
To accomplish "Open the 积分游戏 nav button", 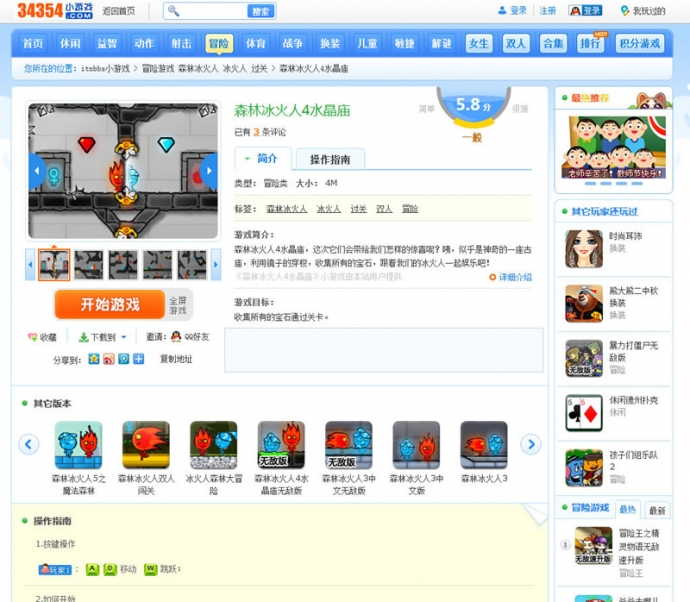I will click(x=639, y=44).
